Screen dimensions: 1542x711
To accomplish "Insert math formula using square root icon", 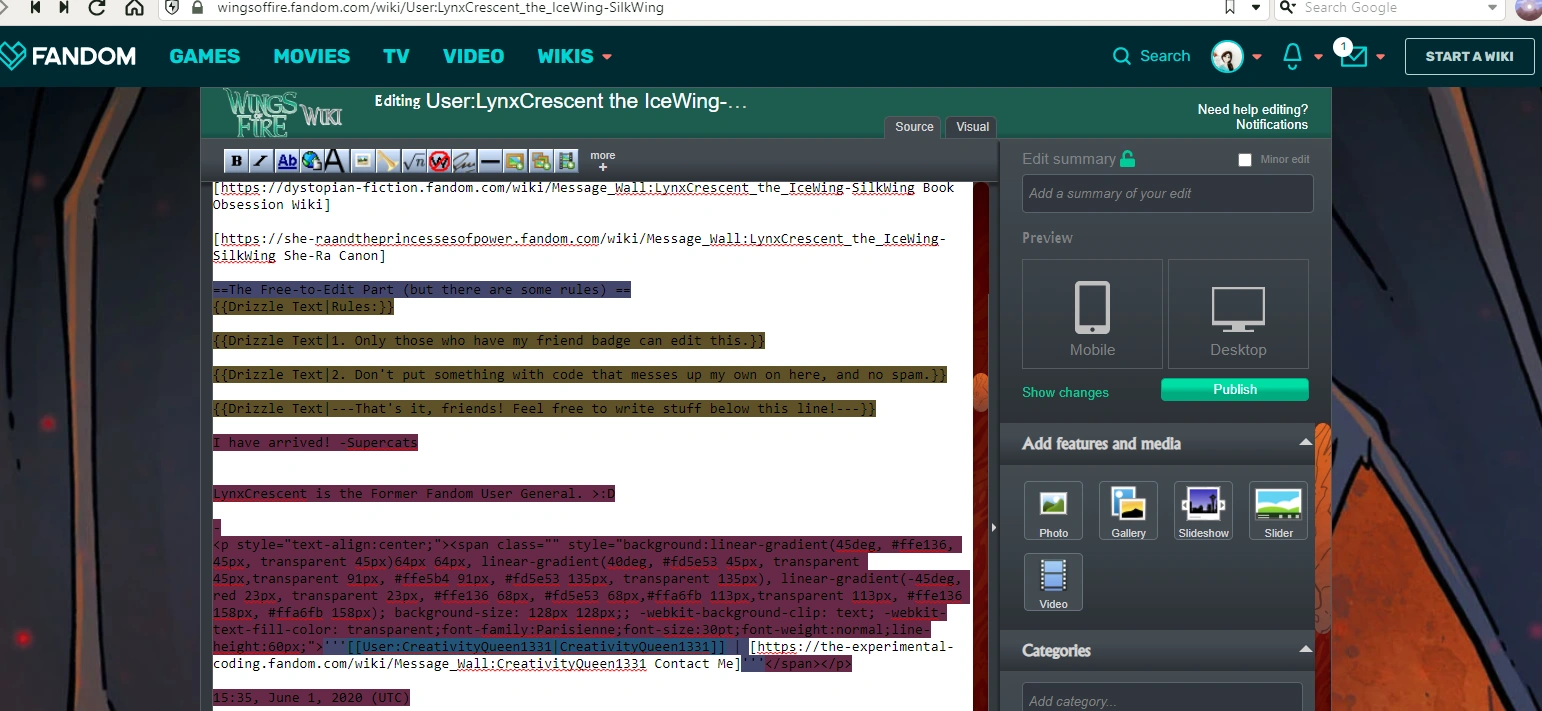I will [413, 161].
